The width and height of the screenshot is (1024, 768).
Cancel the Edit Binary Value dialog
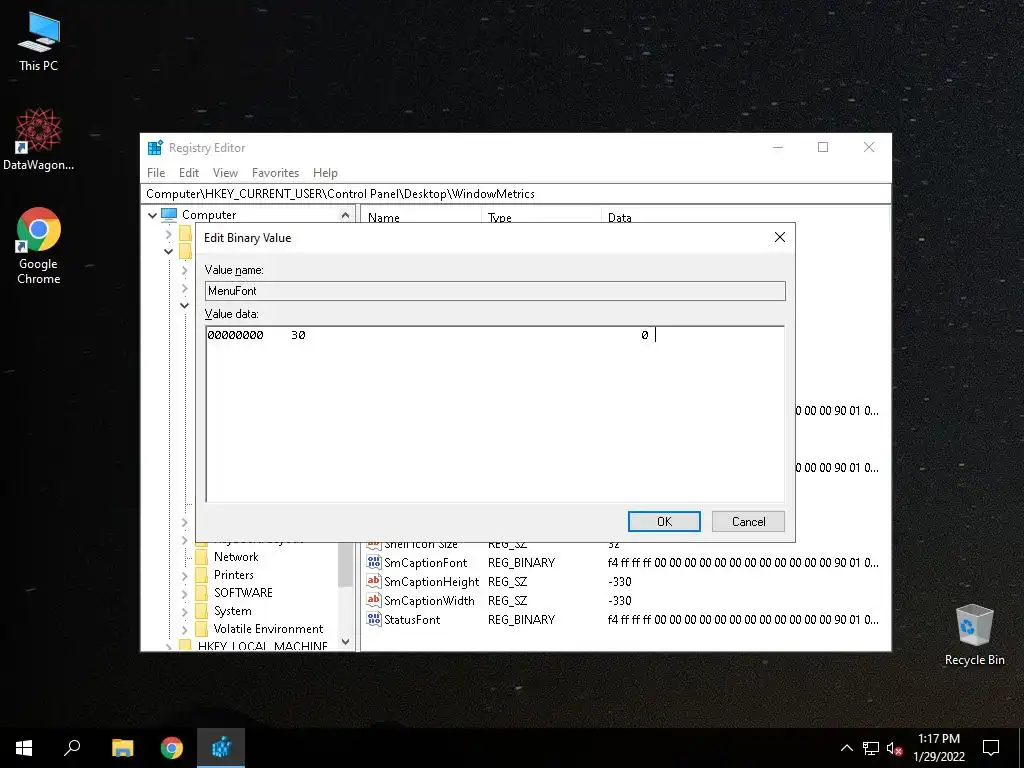pos(748,521)
